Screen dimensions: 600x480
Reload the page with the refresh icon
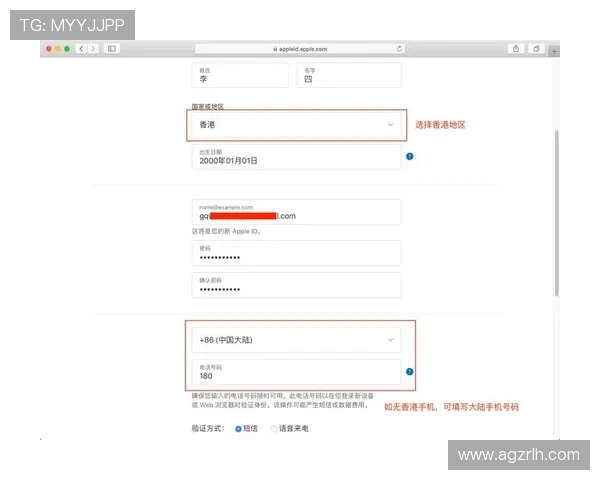[x=399, y=49]
